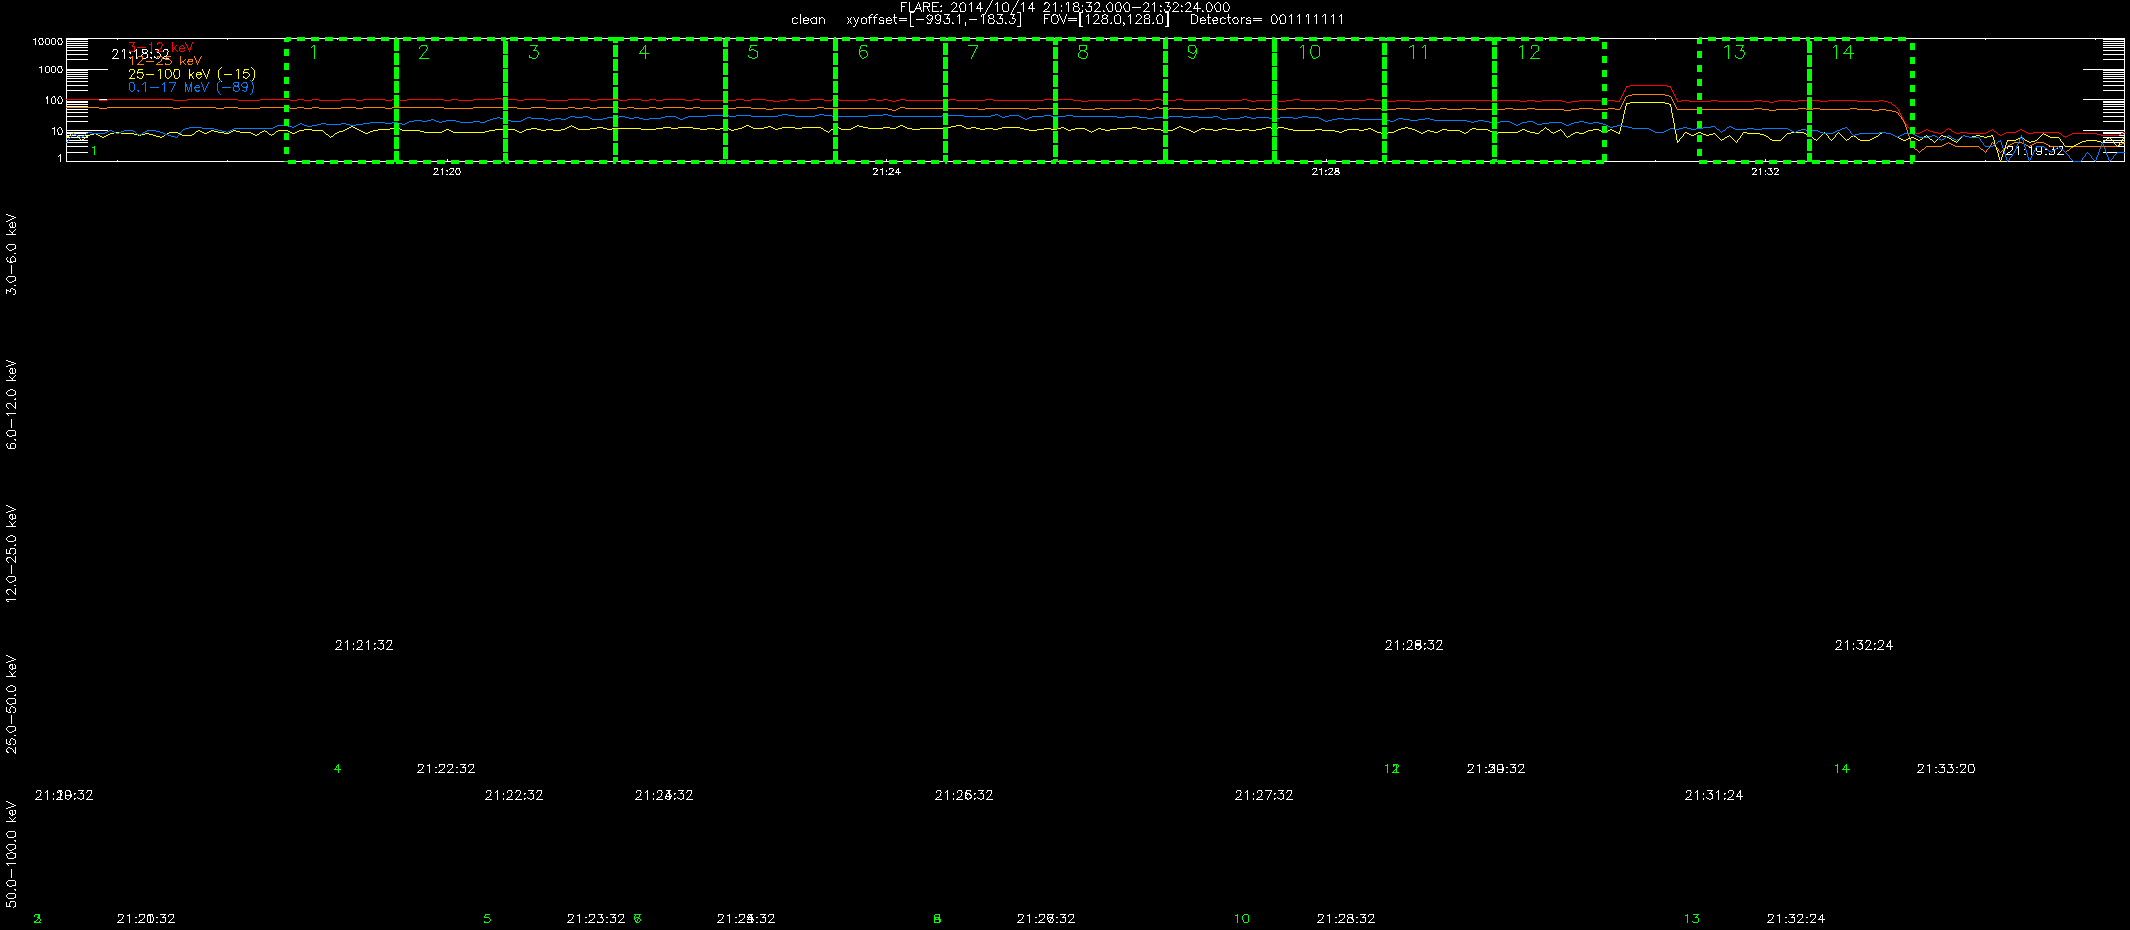Click the 21:31:24 timestamp
This screenshot has height=930, width=2130.
(x=1714, y=795)
